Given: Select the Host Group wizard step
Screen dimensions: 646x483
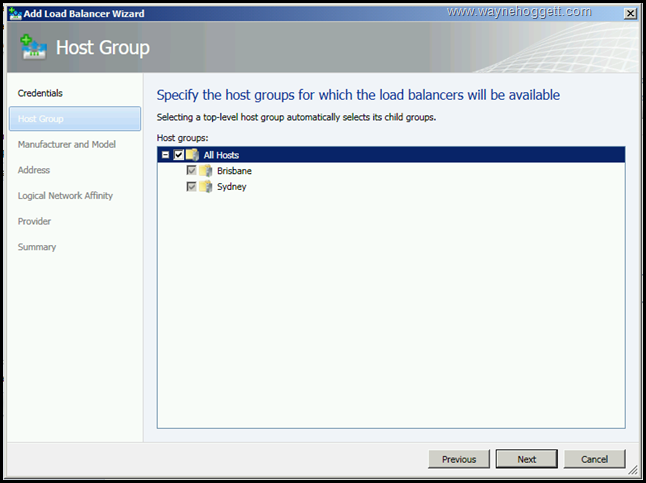Looking at the screenshot, I should pos(75,119).
